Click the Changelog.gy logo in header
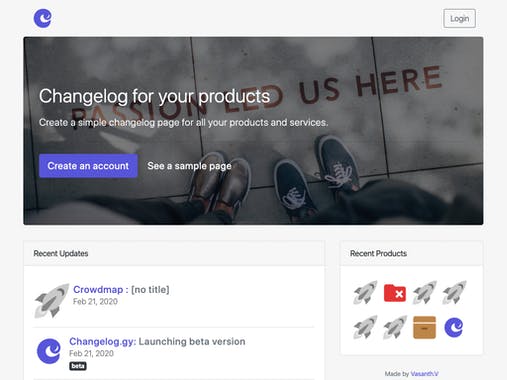The height and width of the screenshot is (380, 507). pyautogui.click(x=43, y=18)
